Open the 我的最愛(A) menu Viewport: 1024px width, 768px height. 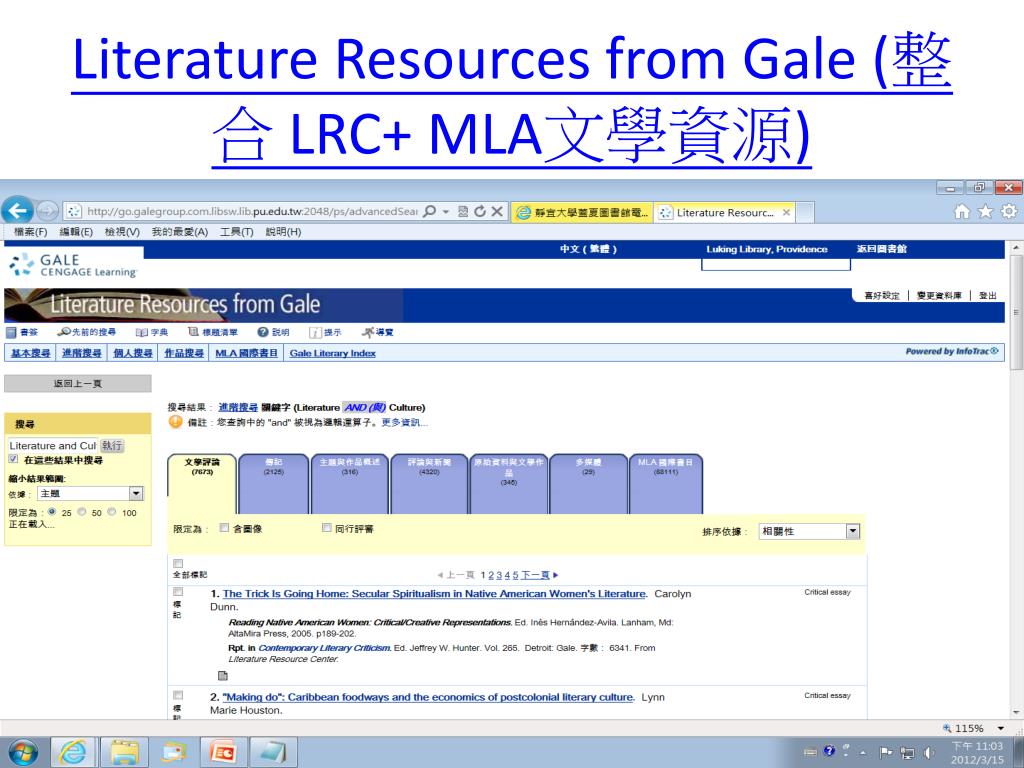[180, 232]
